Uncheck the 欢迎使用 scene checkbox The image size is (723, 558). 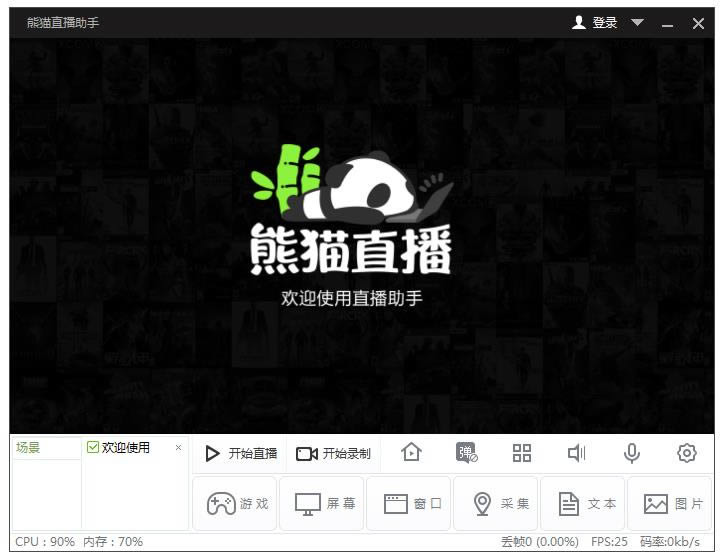click(x=93, y=448)
